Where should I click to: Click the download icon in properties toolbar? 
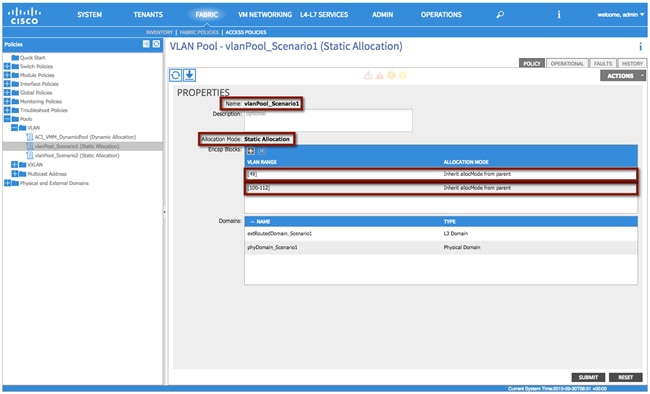pos(189,75)
